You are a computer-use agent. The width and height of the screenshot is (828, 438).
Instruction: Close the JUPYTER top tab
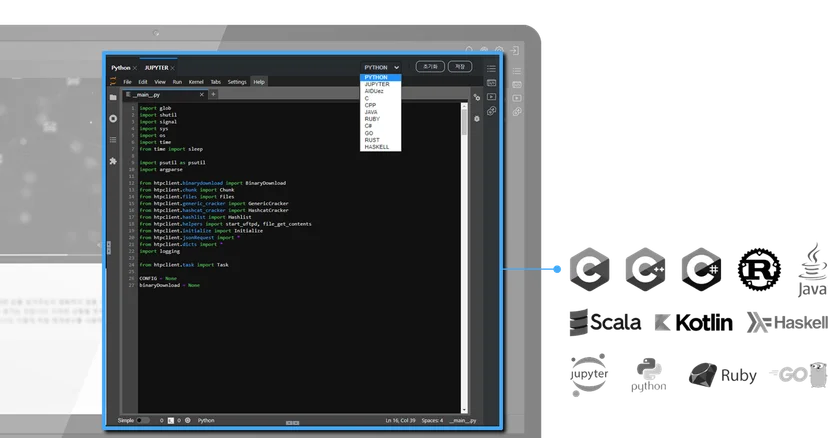[173, 68]
